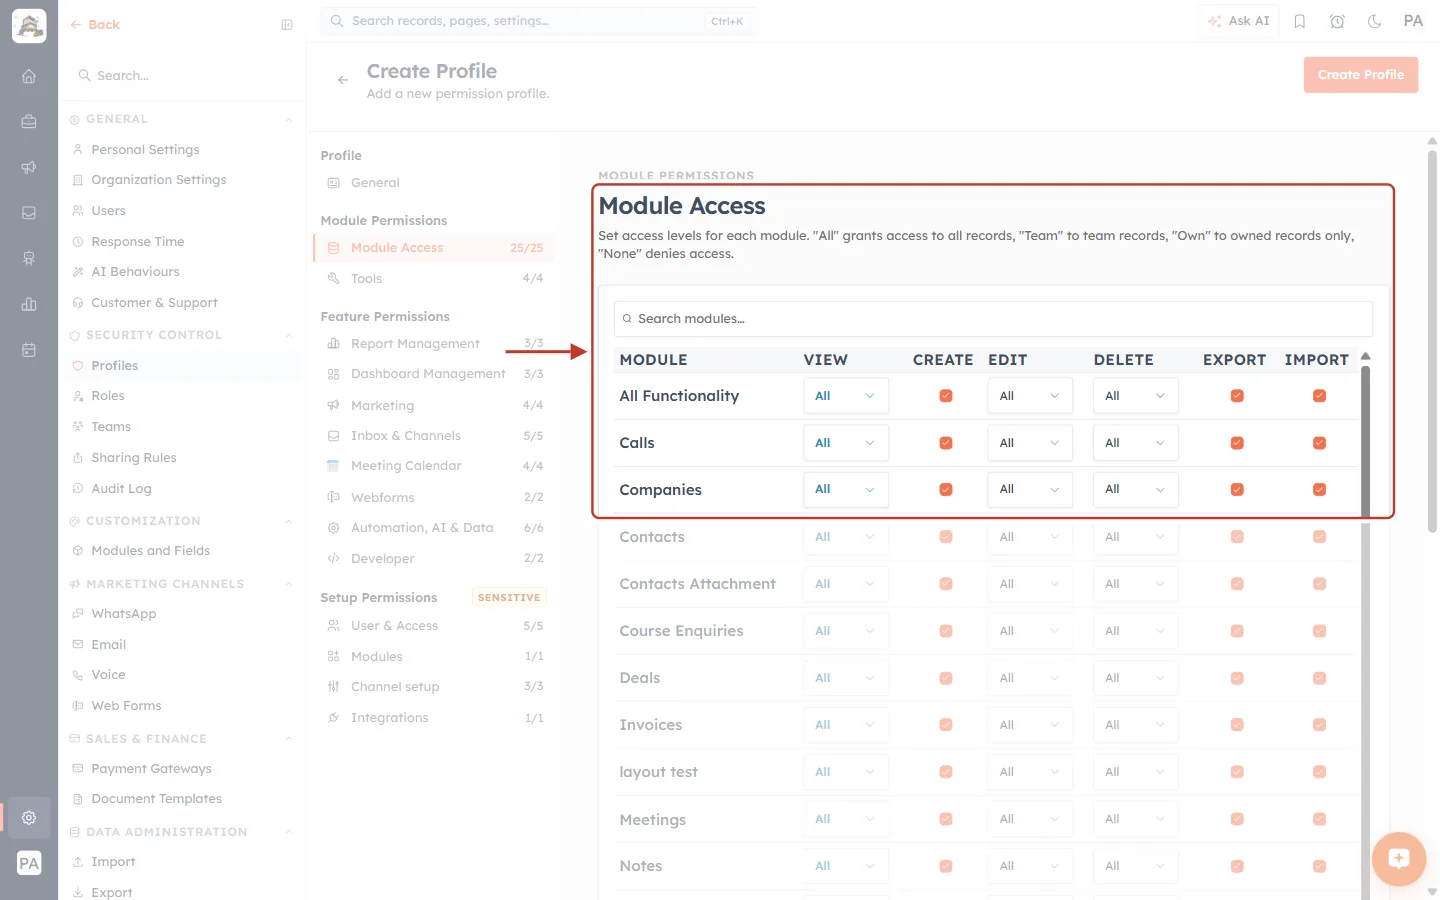The image size is (1440, 900).
Task: Click the Ask AI button
Action: [x=1239, y=21]
